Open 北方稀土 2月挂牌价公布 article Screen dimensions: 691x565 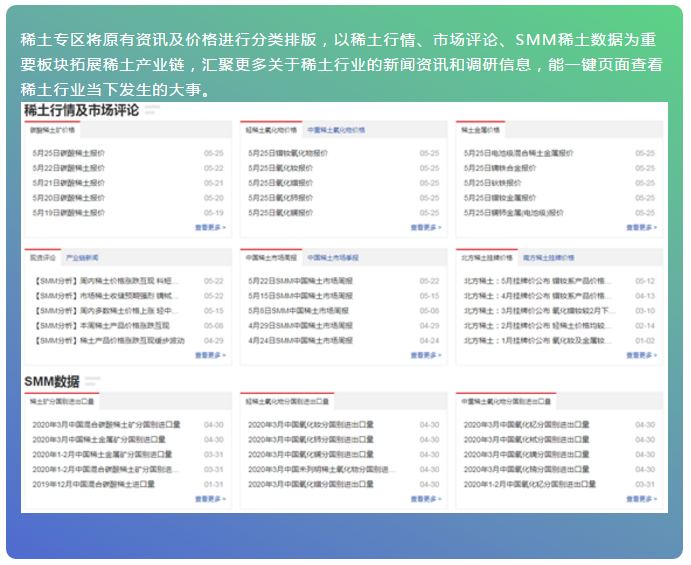point(537,326)
